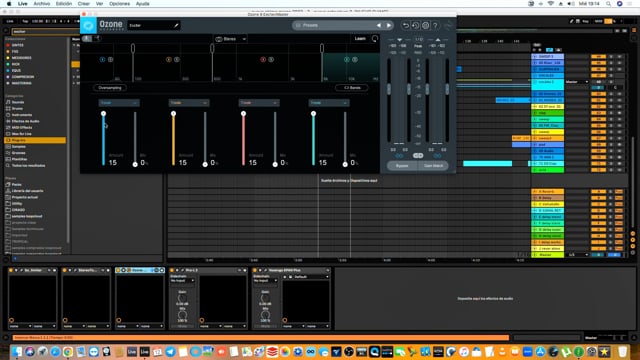Viewport: 640px width, 360px height.
Task: Open the Ozone settings gear icon
Action: 425,25
